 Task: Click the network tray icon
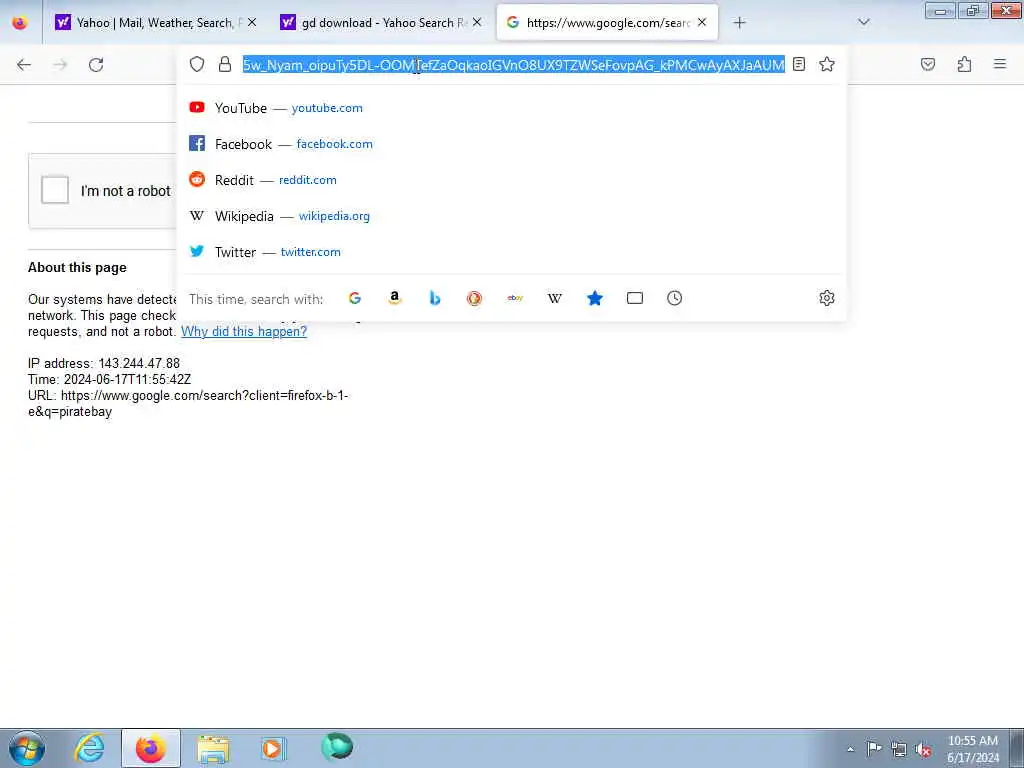pyautogui.click(x=899, y=749)
